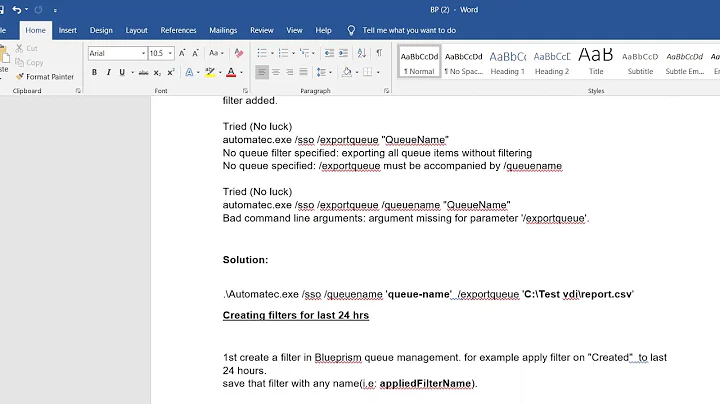Click Line and Paragraph Spacing icon

coord(321,72)
